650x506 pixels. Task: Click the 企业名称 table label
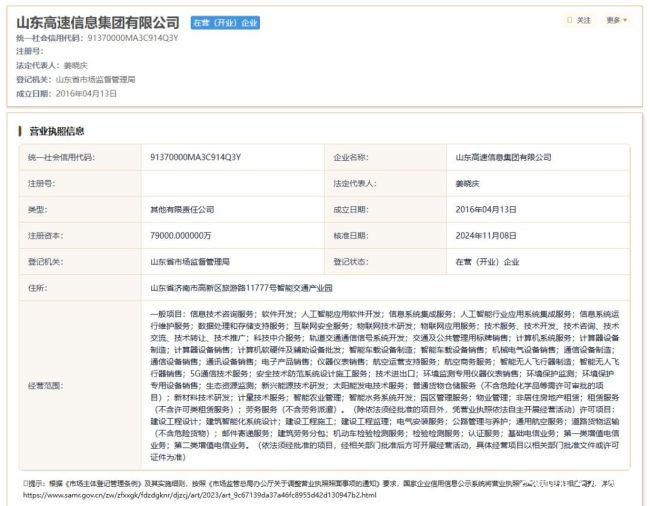tap(351, 157)
